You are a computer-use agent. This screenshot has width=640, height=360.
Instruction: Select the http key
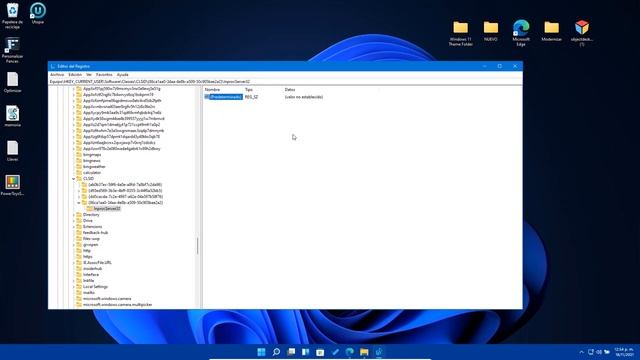coord(87,251)
